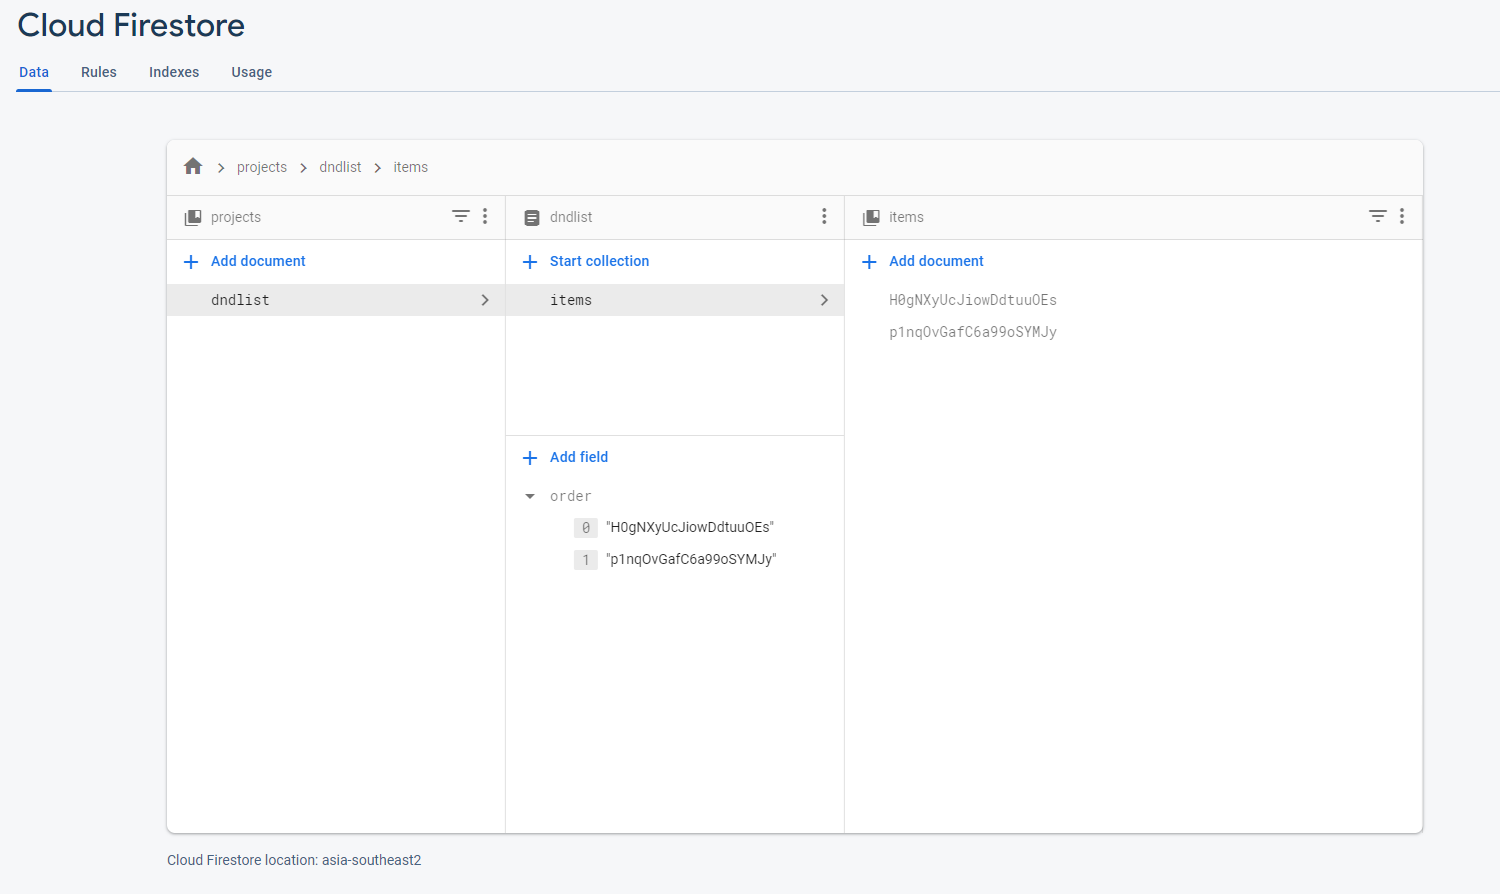Click the index 1 badge in order array
Image resolution: width=1500 pixels, height=894 pixels.
[x=586, y=559]
